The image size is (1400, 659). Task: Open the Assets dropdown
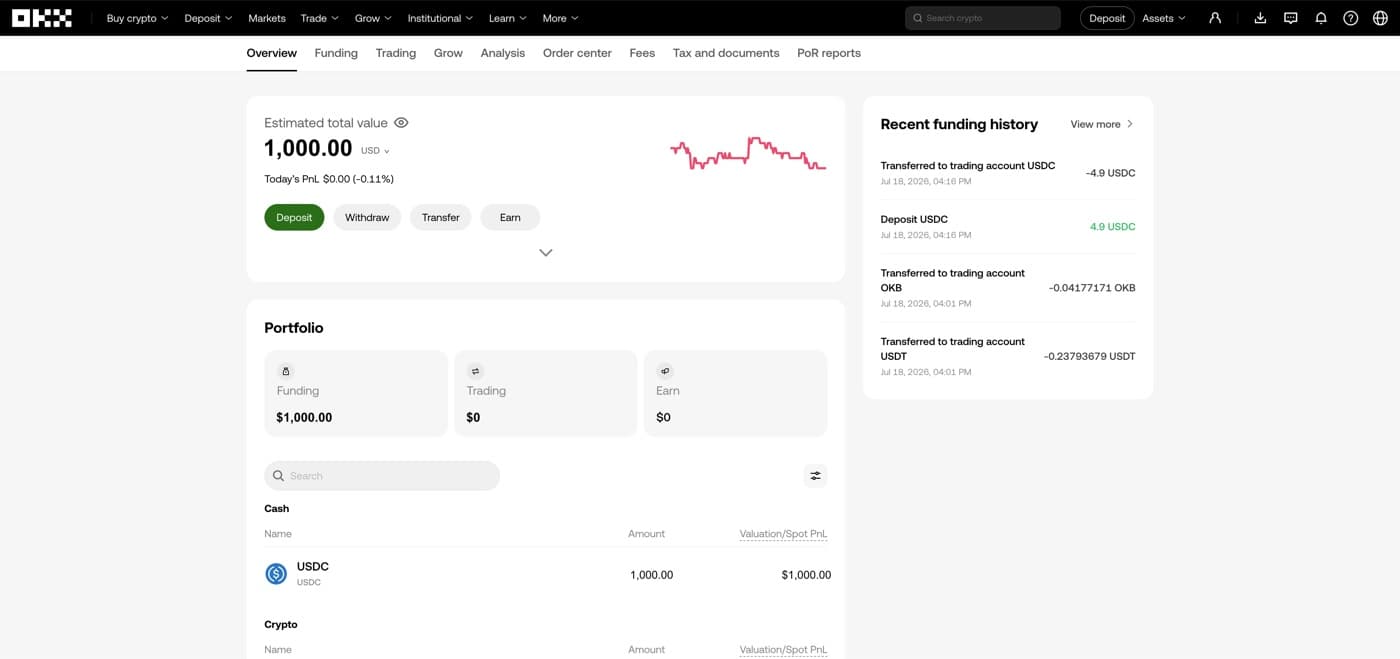point(1163,18)
